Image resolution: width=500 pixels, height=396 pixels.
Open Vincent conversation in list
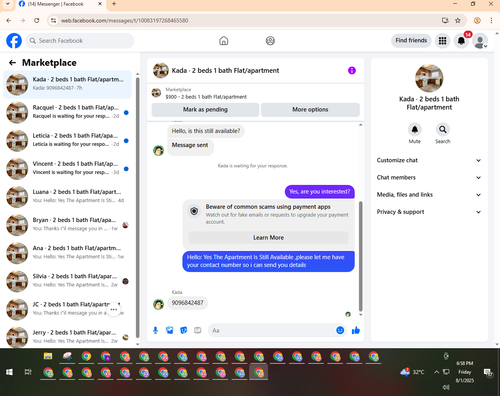[67, 169]
